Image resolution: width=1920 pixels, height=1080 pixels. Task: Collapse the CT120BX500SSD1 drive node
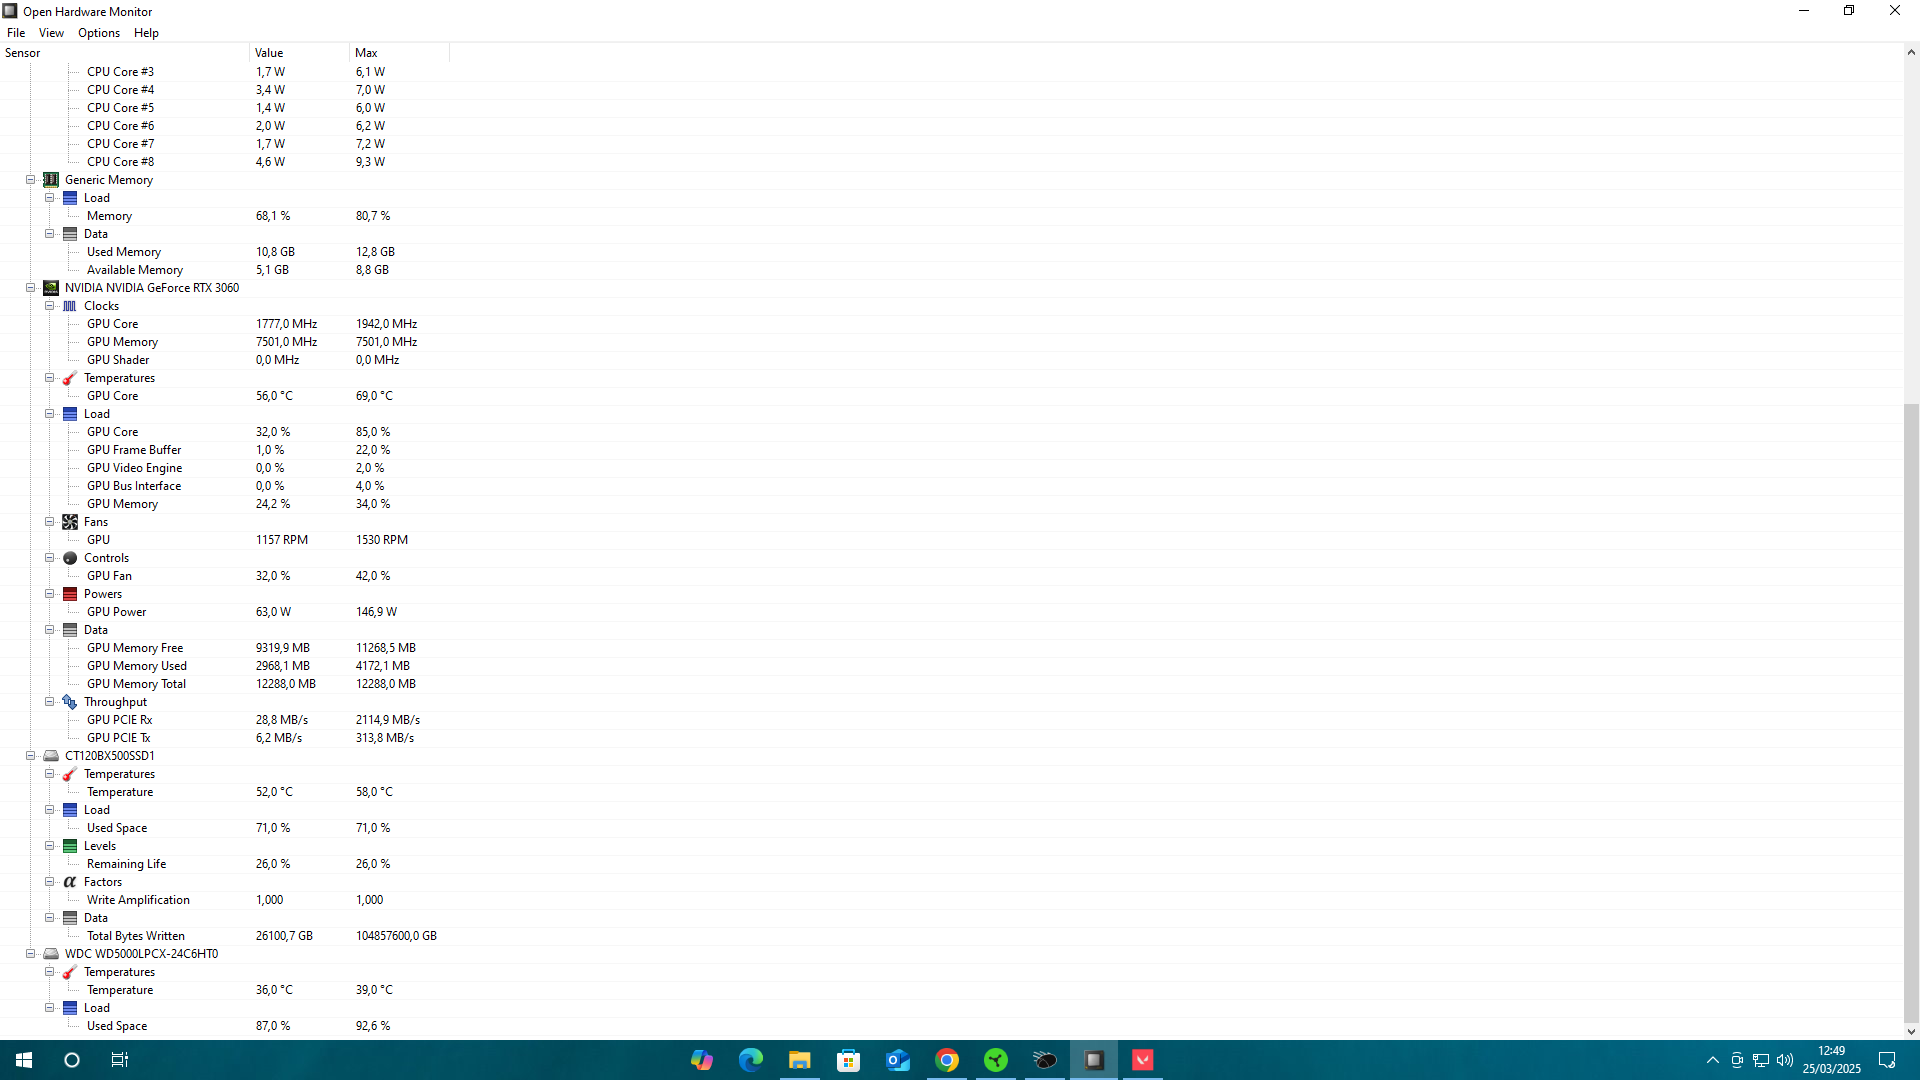31,756
